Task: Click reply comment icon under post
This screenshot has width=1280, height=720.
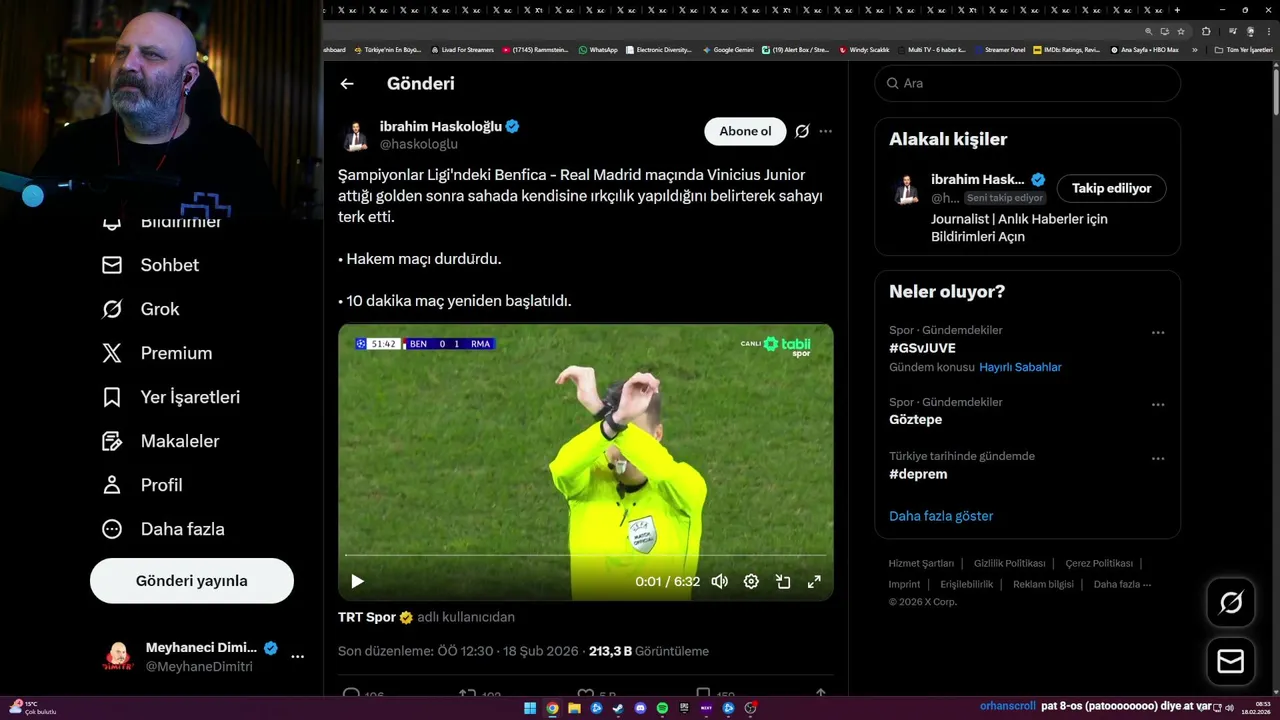Action: pos(351,693)
